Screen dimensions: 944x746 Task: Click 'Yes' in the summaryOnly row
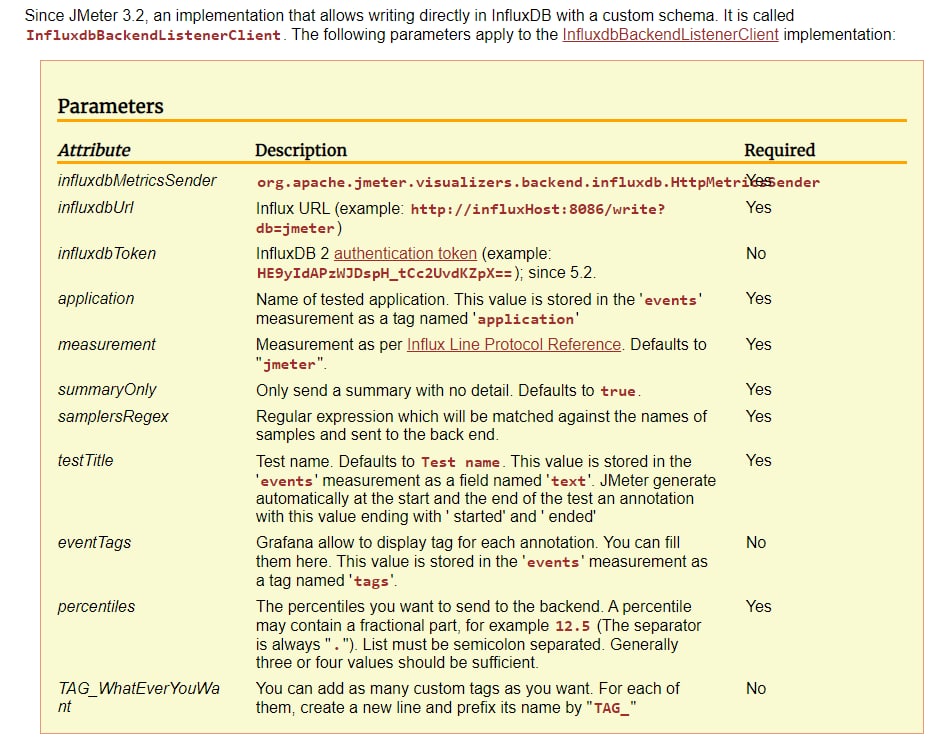pyautogui.click(x=759, y=390)
